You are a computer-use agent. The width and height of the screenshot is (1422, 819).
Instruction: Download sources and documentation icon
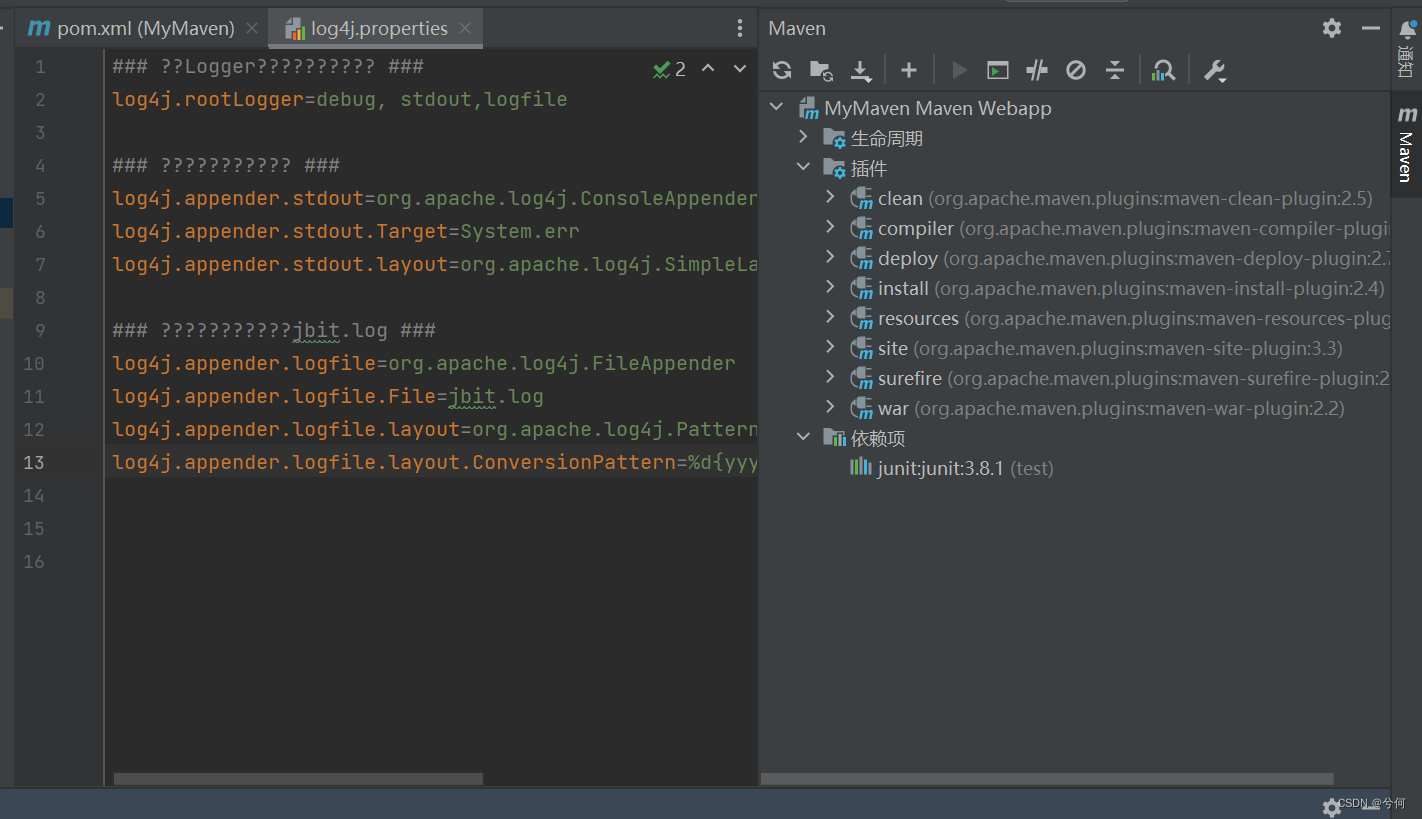861,70
